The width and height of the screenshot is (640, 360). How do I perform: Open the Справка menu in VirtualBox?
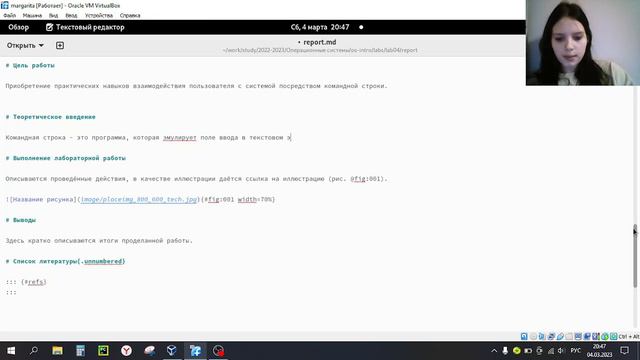130,16
